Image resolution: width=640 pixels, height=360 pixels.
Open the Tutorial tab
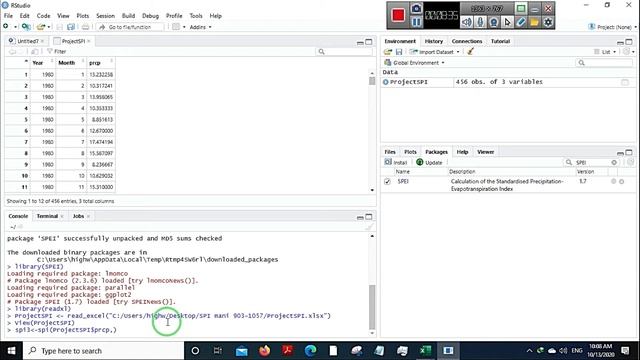(500, 41)
